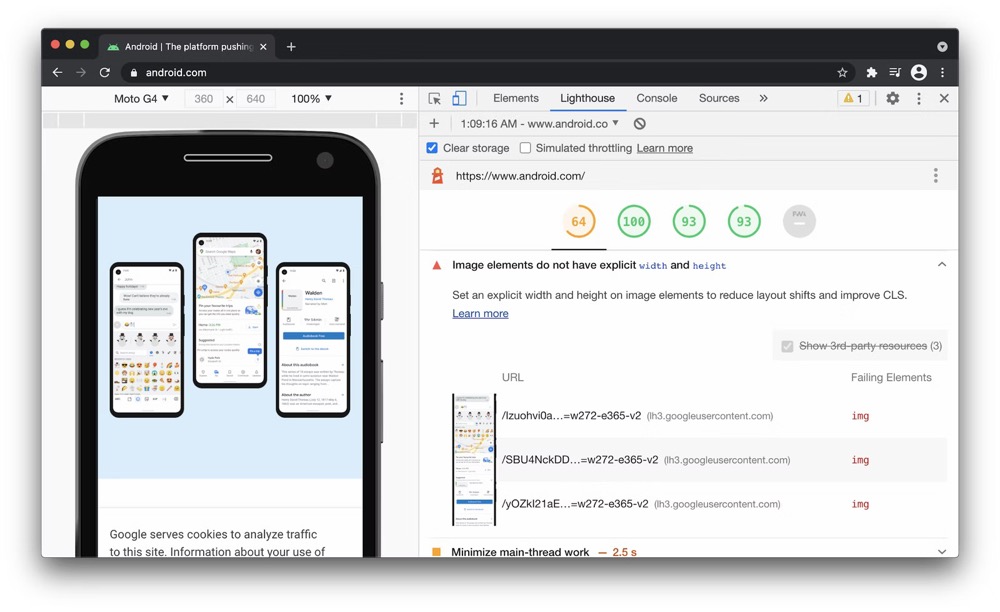Click the viewport height field 640
The height and width of the screenshot is (612, 1000).
[256, 98]
